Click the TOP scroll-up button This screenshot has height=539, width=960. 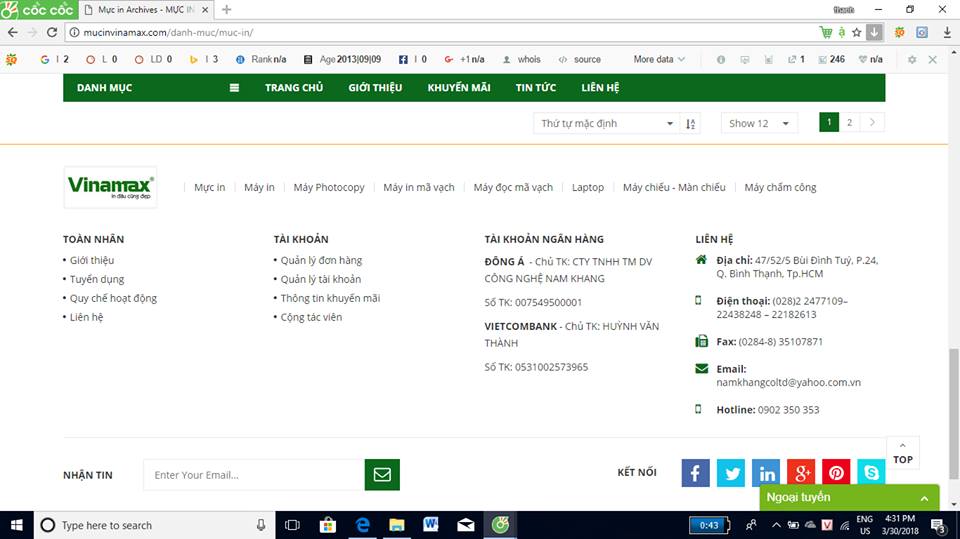pyautogui.click(x=903, y=453)
